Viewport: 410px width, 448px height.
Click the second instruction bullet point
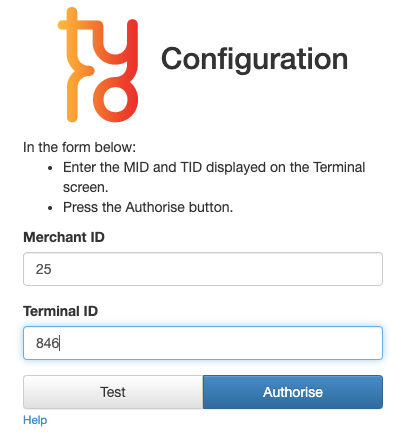point(50,208)
